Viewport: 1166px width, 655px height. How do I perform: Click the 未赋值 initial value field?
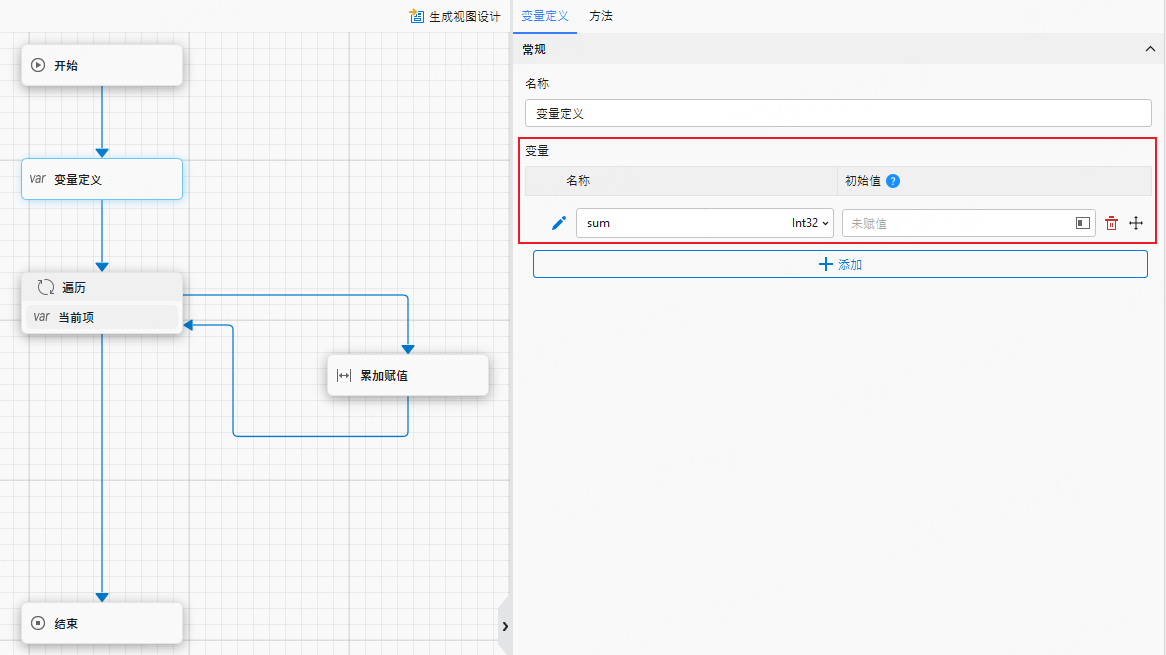[955, 224]
